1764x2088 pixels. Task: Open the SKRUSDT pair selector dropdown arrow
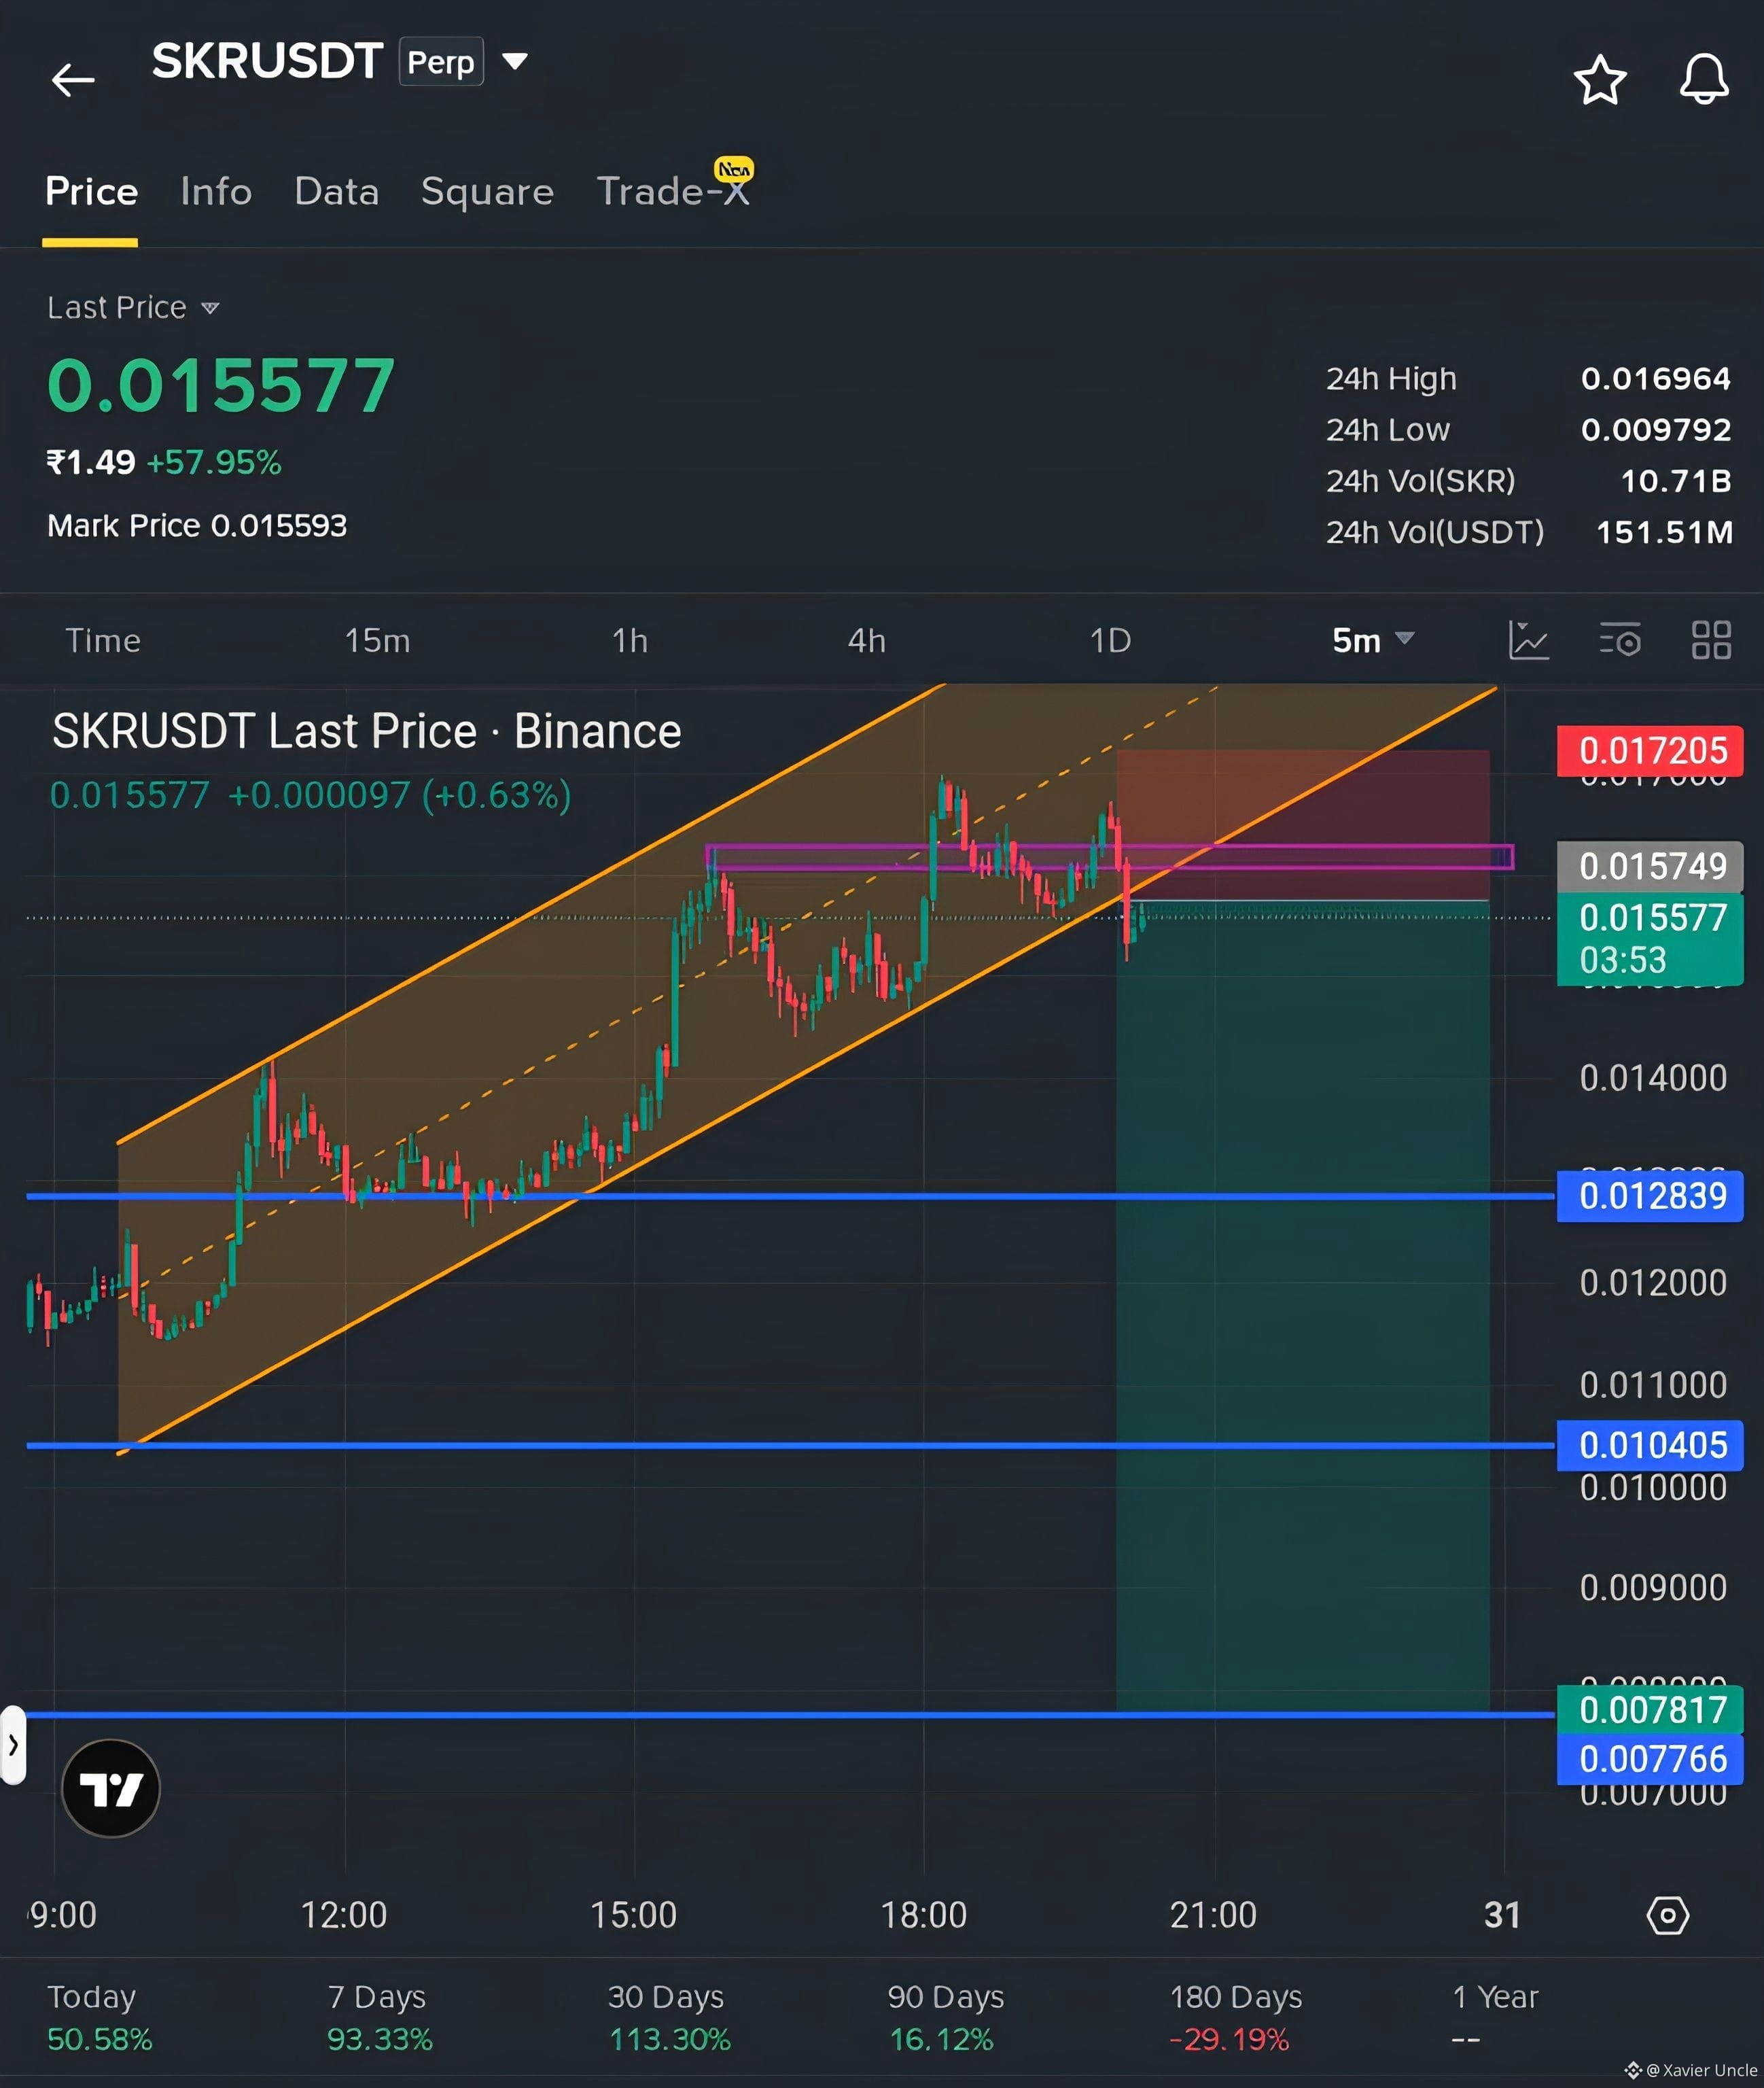515,61
